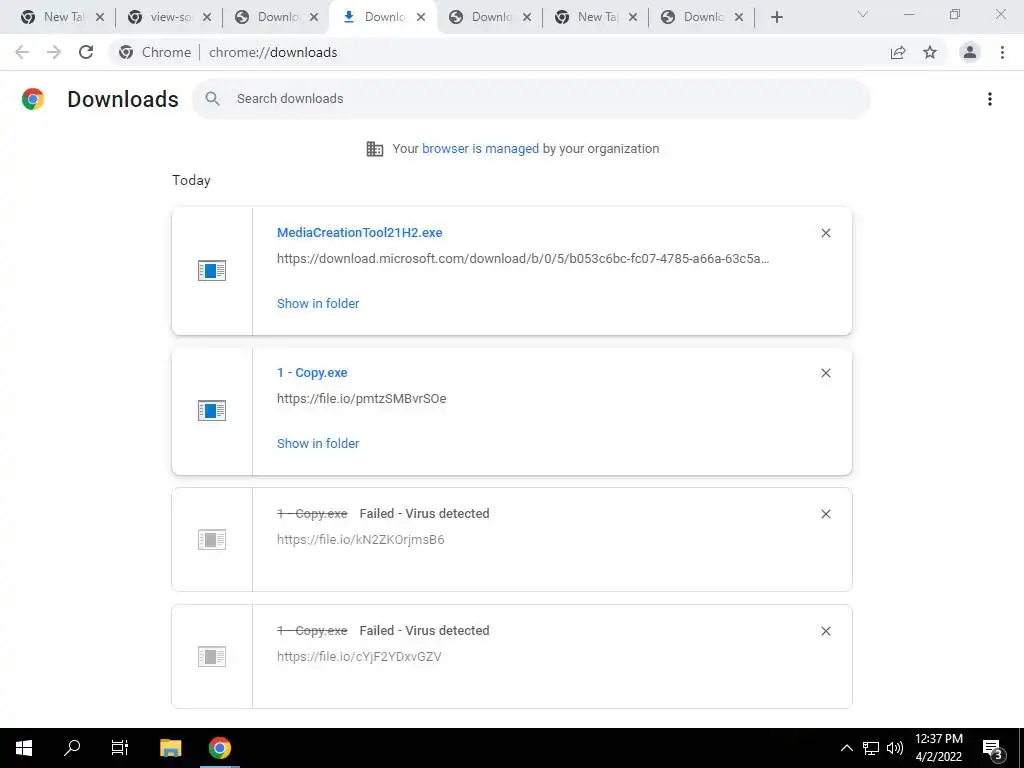1024x768 pixels.
Task: Bookmark this page with the star icon
Action: (930, 52)
